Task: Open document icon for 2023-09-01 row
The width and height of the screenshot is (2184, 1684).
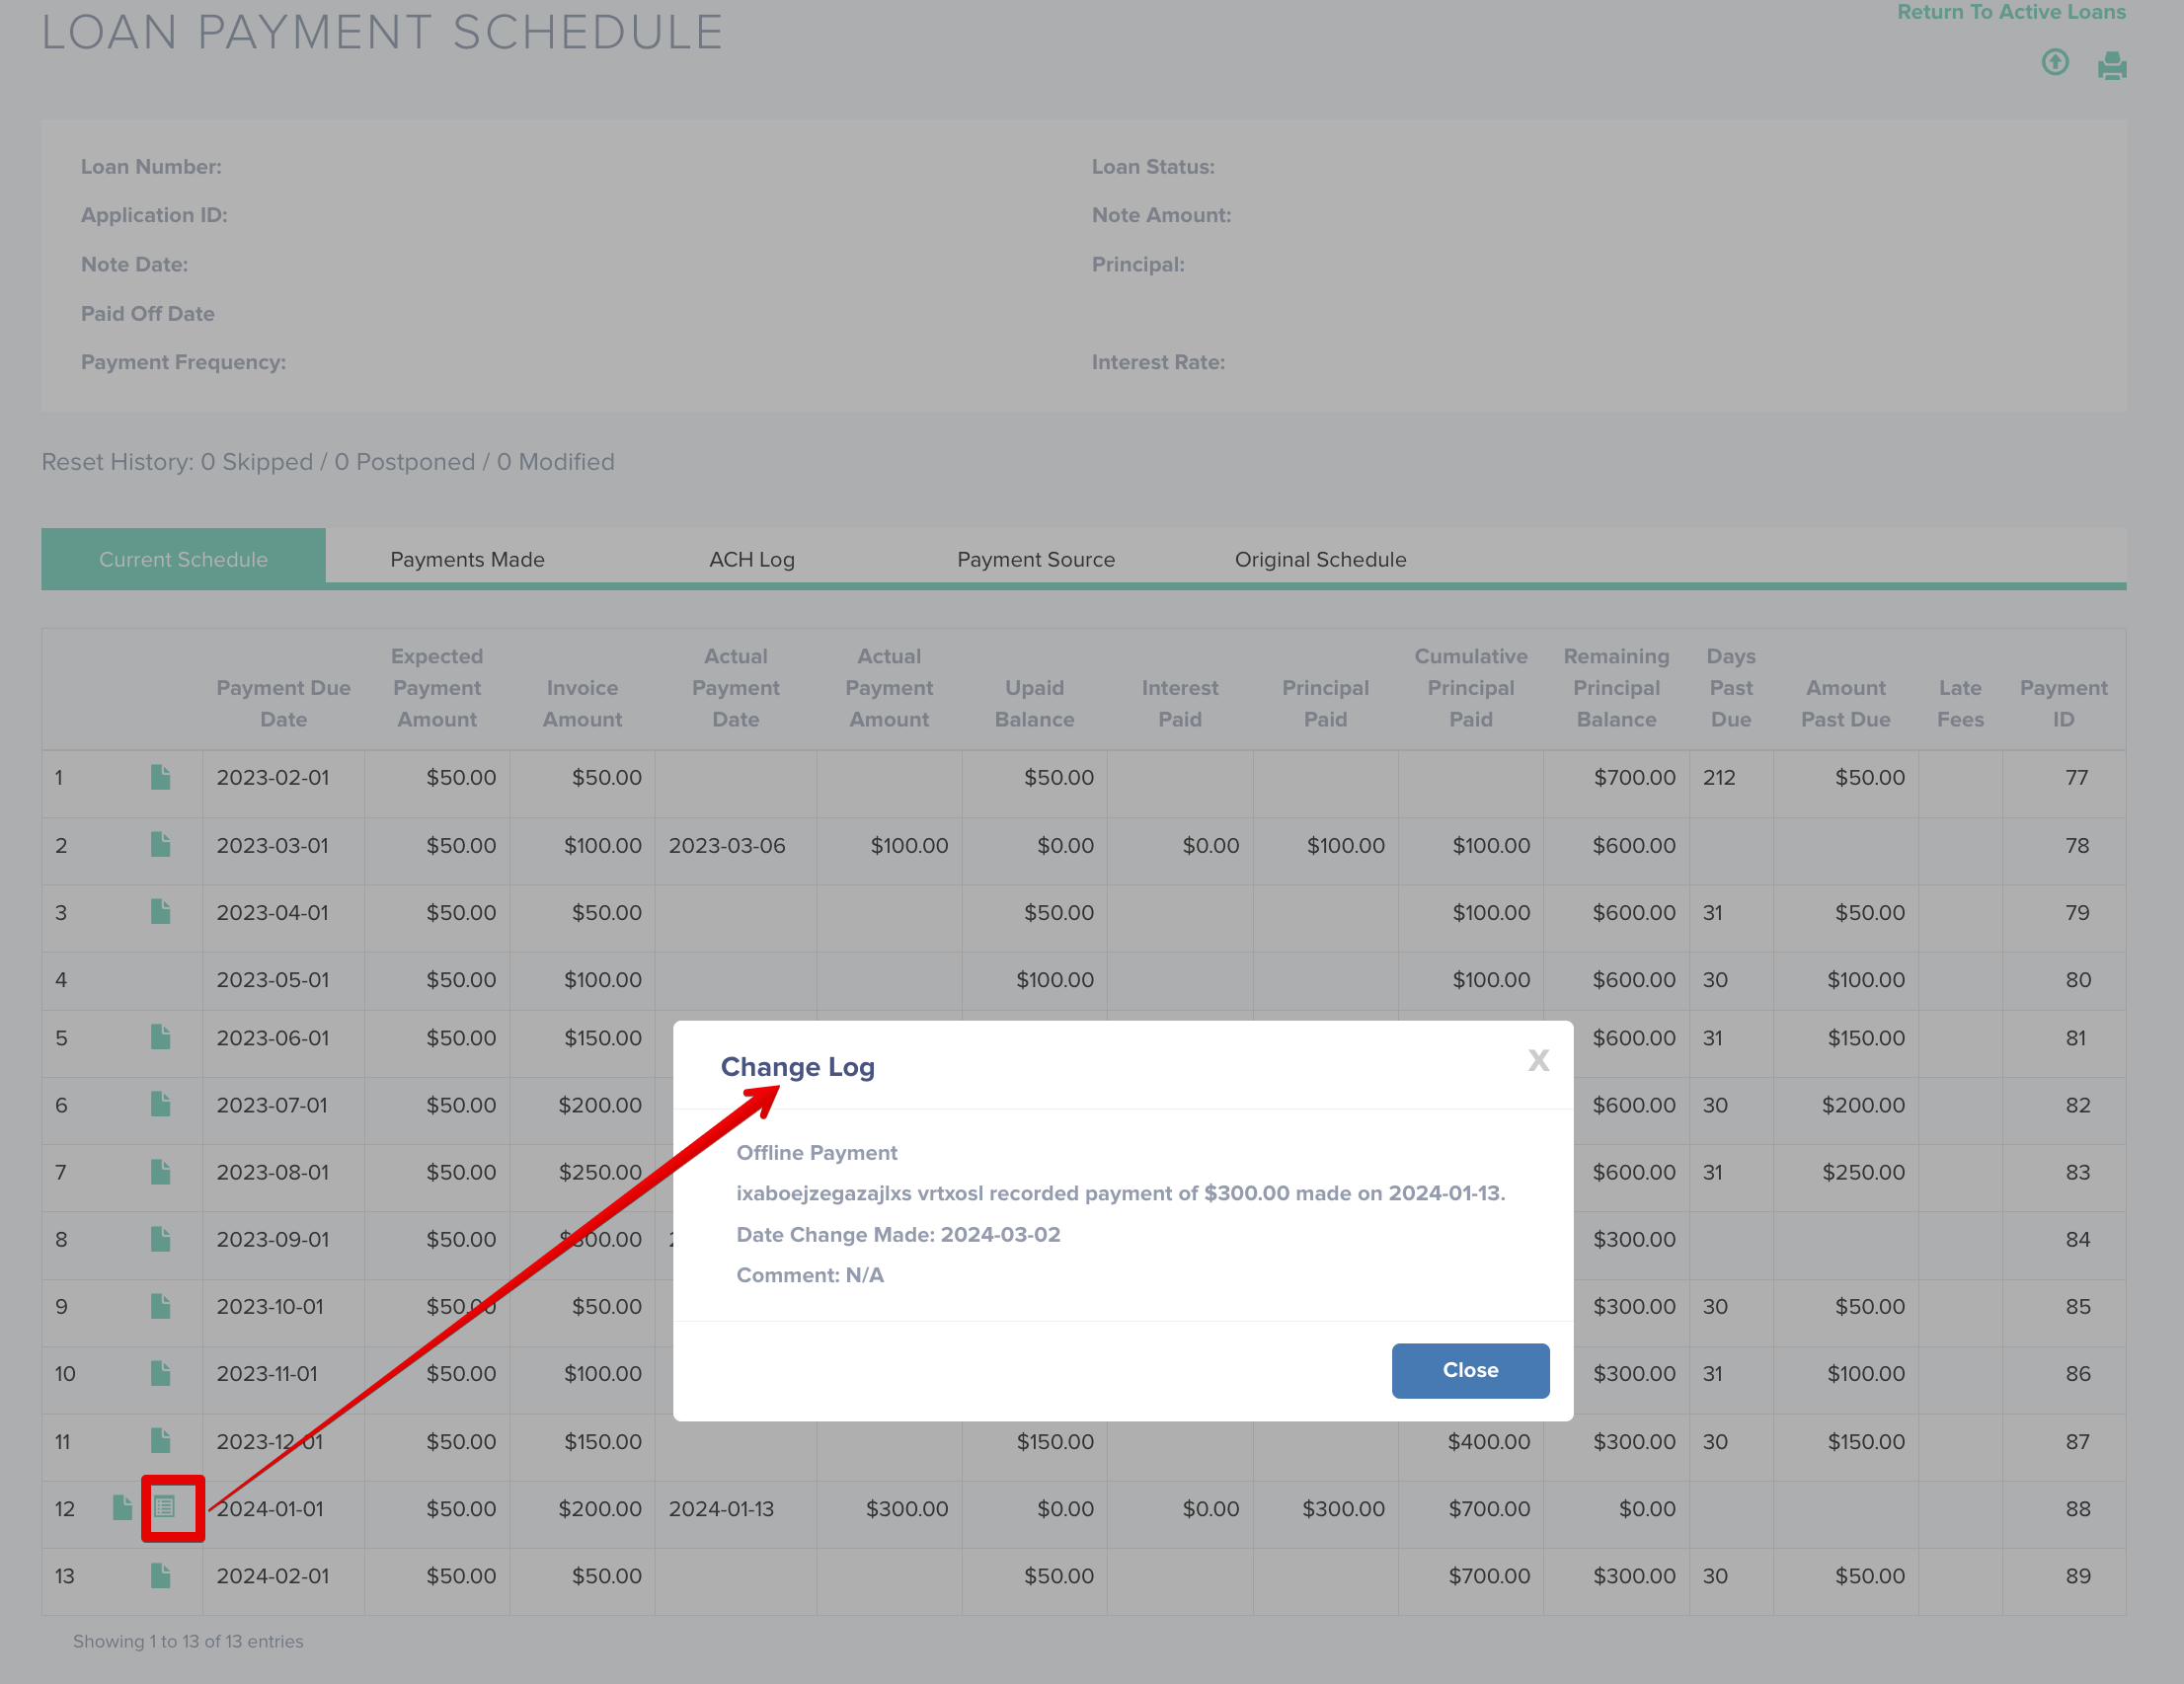Action: pyautogui.click(x=160, y=1238)
